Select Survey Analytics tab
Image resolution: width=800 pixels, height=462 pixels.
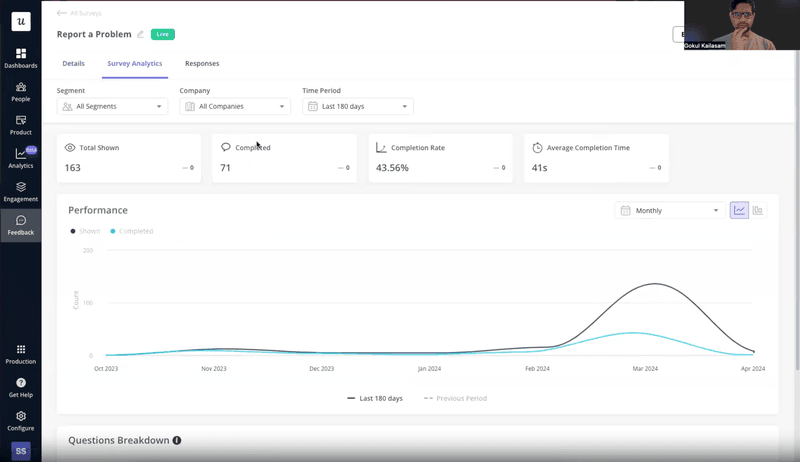click(135, 63)
